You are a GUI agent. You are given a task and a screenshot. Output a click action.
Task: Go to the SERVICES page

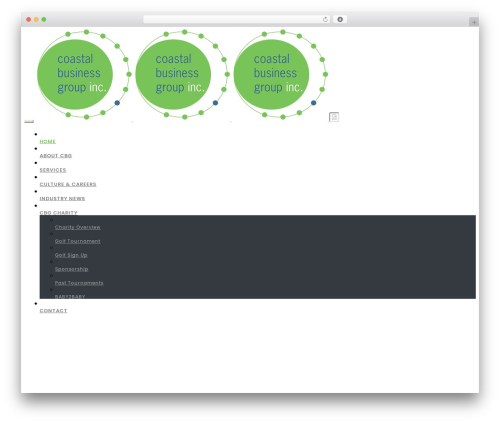[x=53, y=170]
